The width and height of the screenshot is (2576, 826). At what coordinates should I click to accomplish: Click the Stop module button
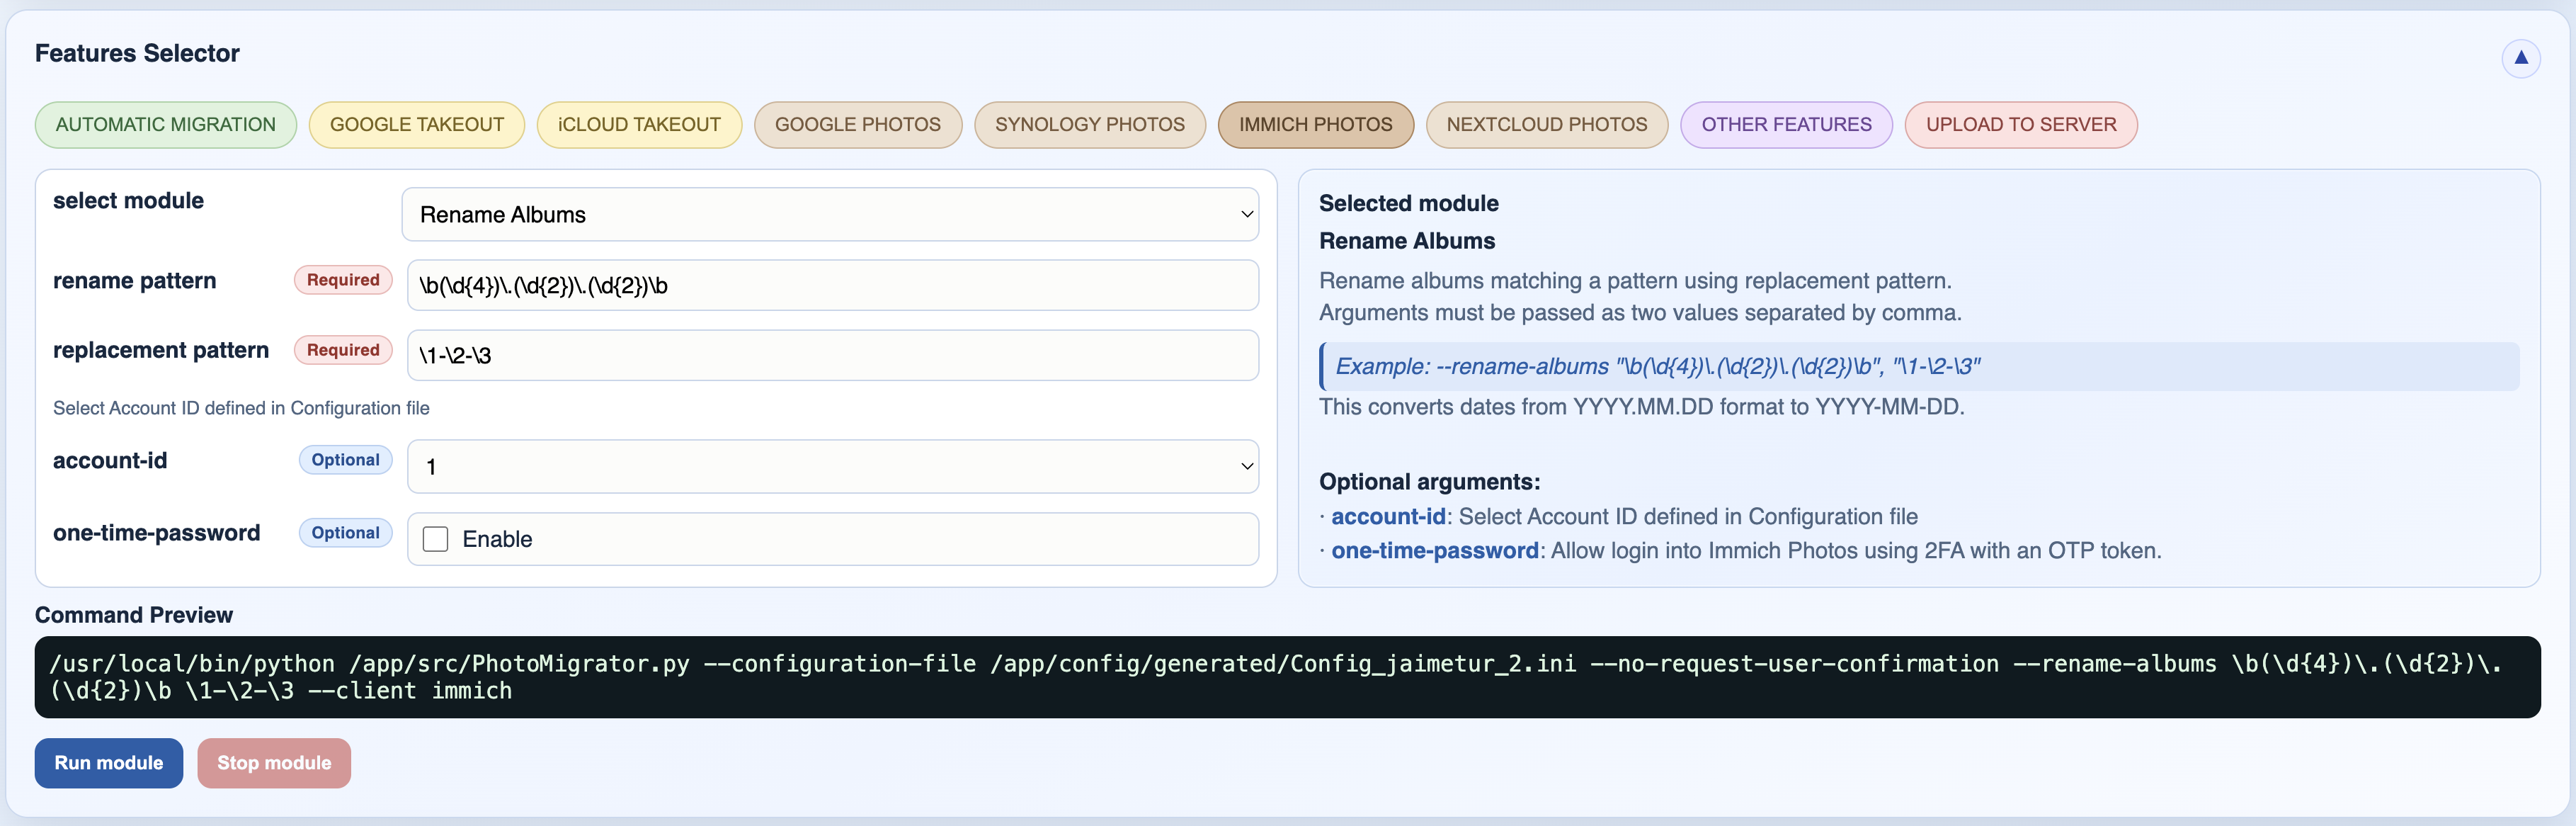tap(274, 763)
